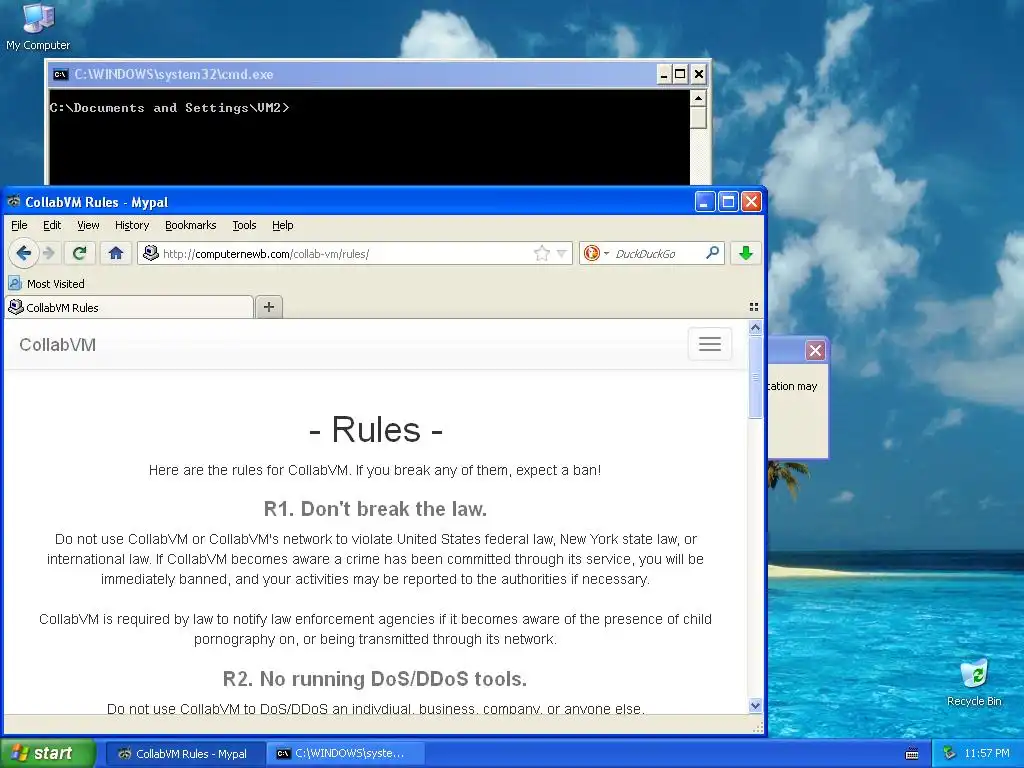The image size is (1024, 768).
Task: Open the Bookmarks menu
Action: 190,225
